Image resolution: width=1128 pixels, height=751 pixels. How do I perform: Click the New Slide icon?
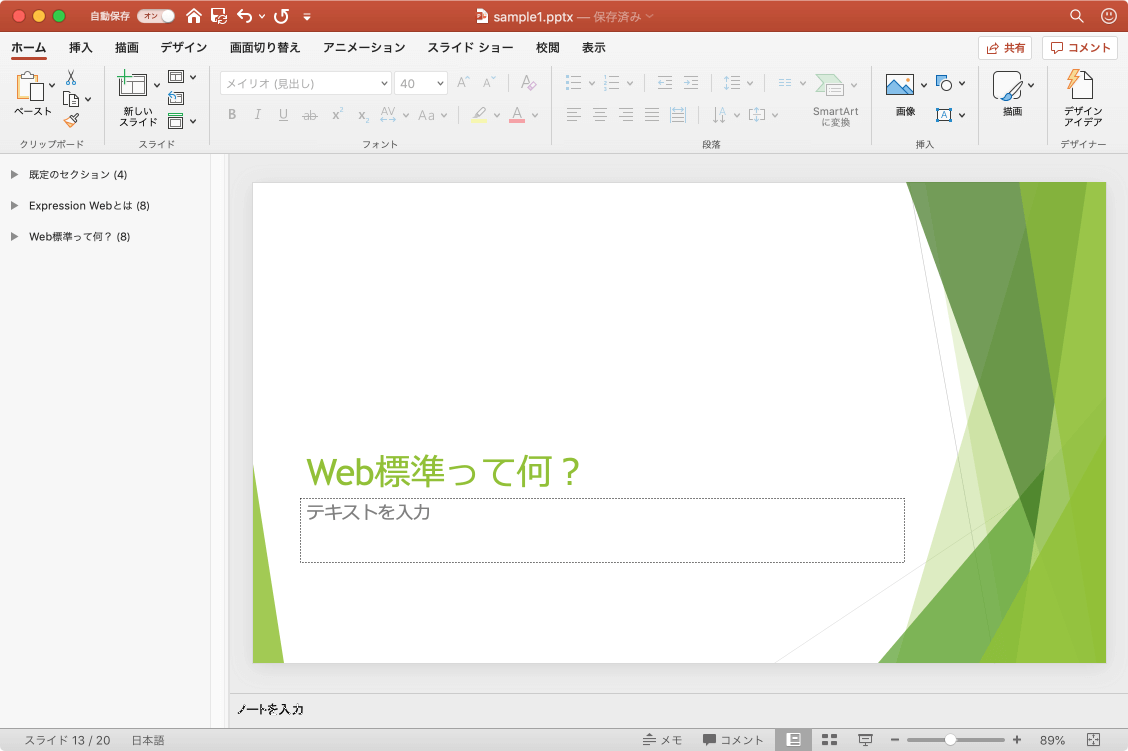(132, 84)
